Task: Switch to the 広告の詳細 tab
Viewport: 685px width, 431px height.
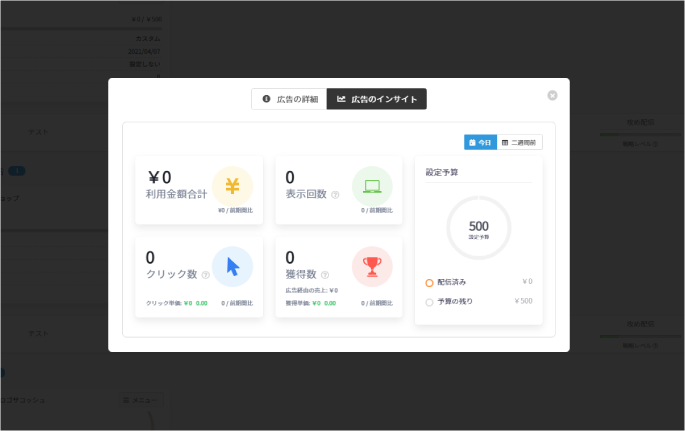Action: pyautogui.click(x=289, y=99)
